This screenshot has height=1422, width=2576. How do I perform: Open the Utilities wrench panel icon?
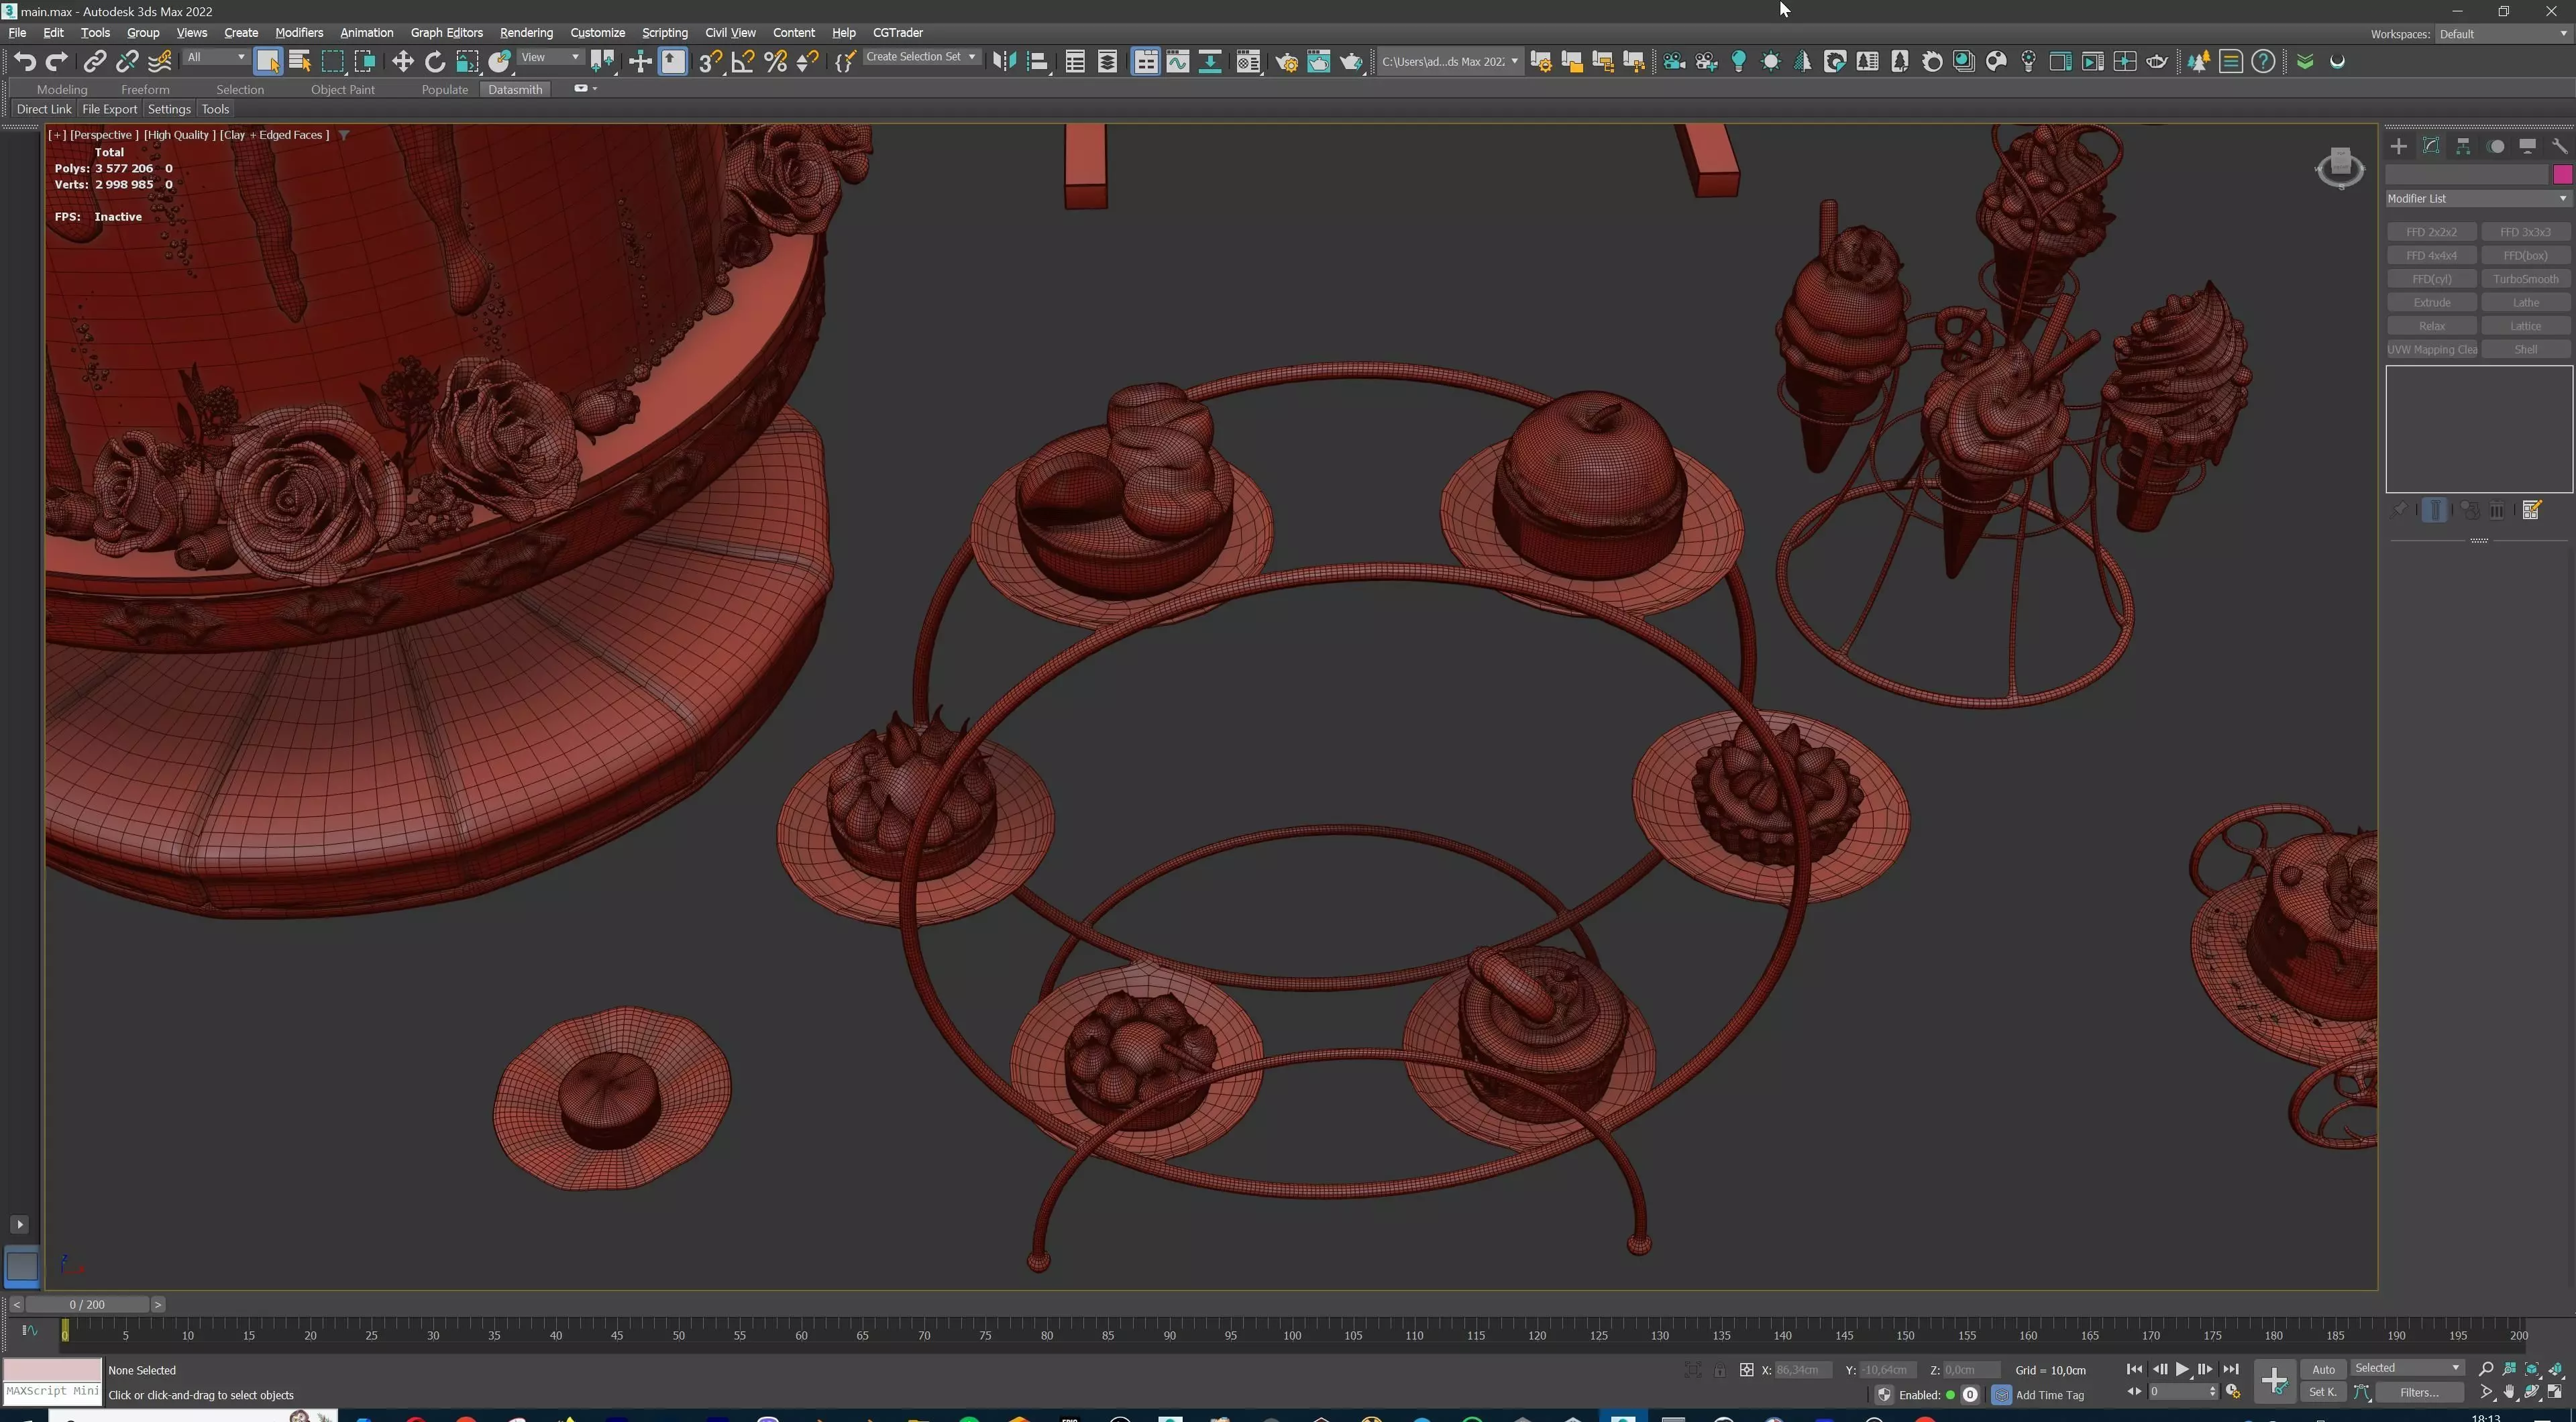(2559, 146)
